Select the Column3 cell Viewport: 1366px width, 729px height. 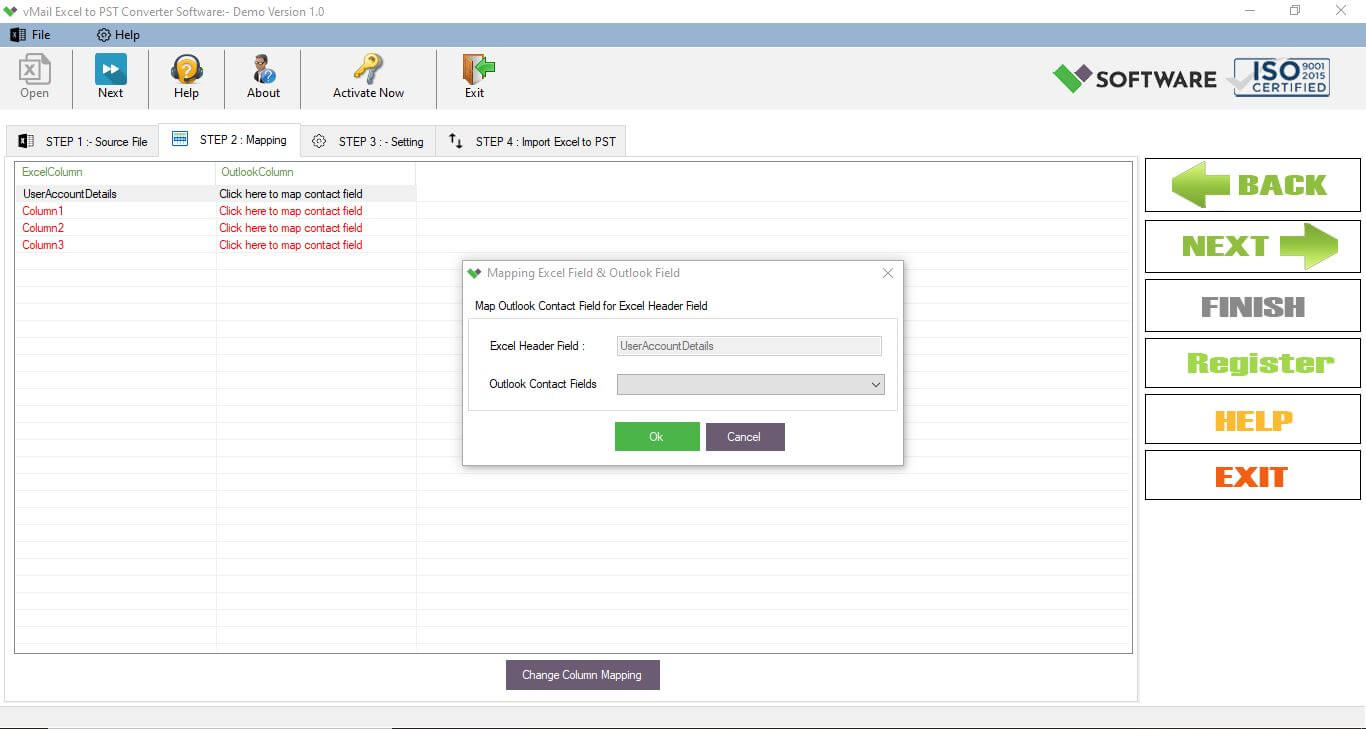pos(116,245)
